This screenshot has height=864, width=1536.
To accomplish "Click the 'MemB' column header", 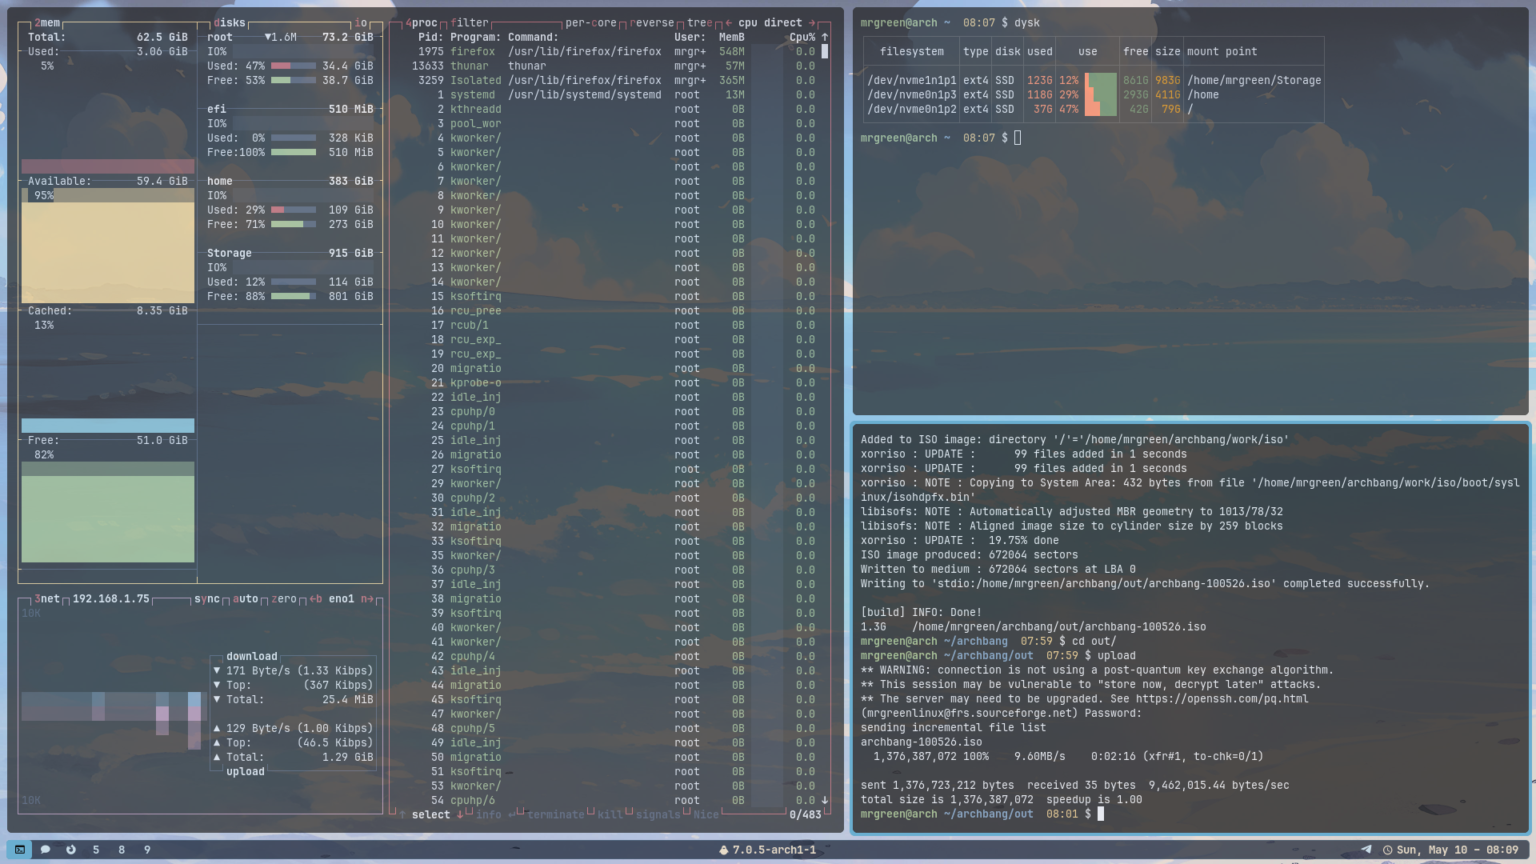I will 732,37.
